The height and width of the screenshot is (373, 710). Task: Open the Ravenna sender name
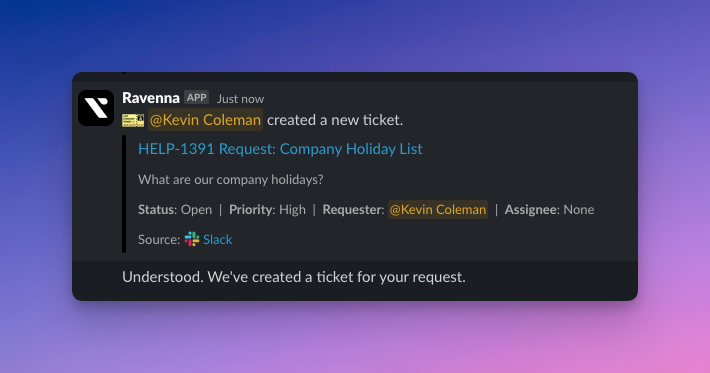coord(151,98)
